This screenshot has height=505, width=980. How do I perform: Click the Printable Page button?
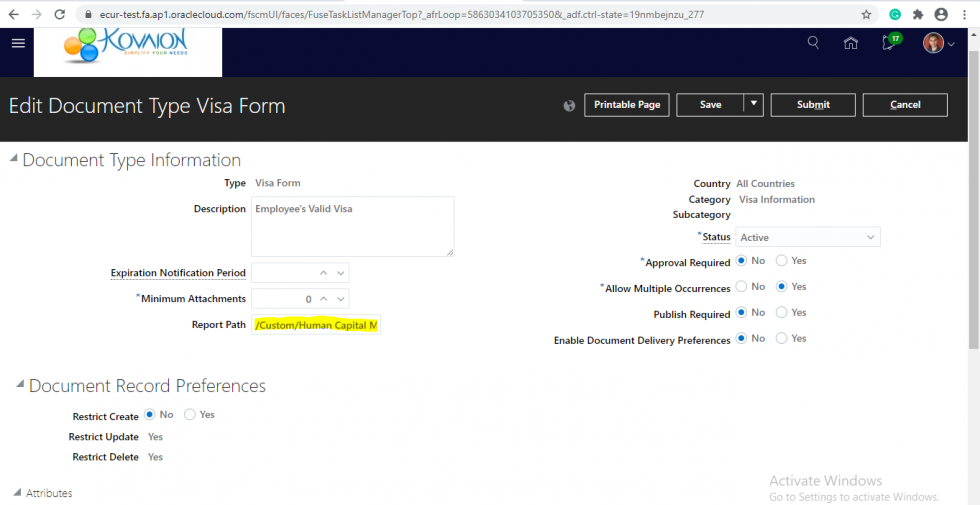click(627, 104)
